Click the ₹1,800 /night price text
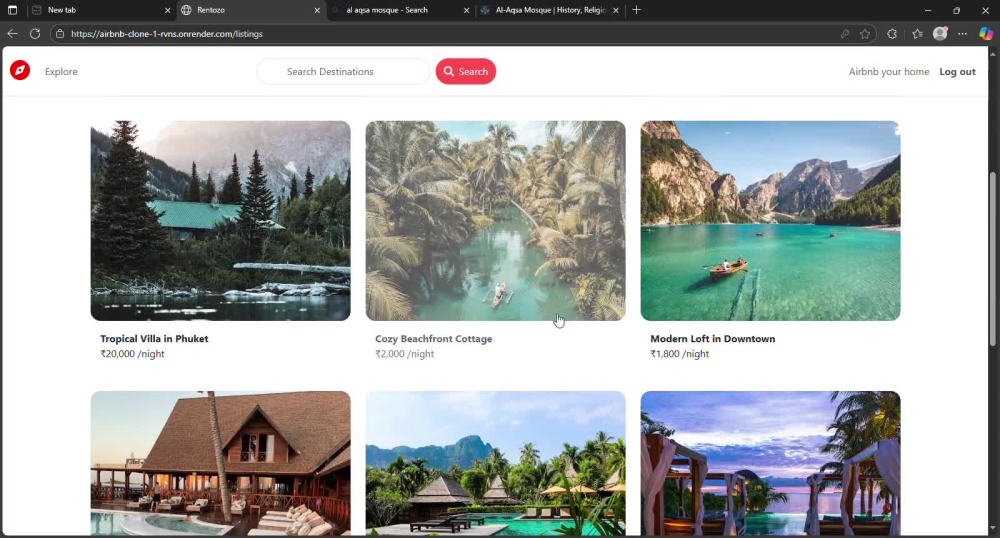 (679, 354)
